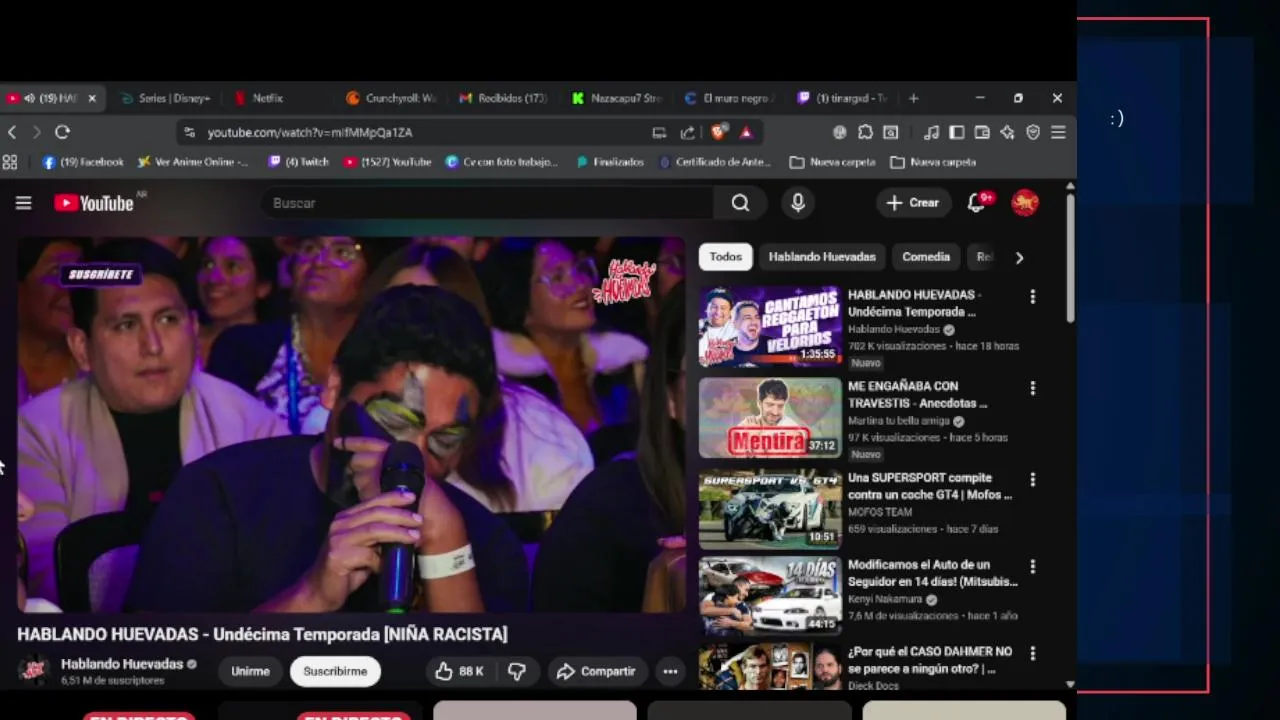This screenshot has height=720, width=1280.
Task: Focus the YouTube 'Buscar' search field
Action: (x=487, y=203)
